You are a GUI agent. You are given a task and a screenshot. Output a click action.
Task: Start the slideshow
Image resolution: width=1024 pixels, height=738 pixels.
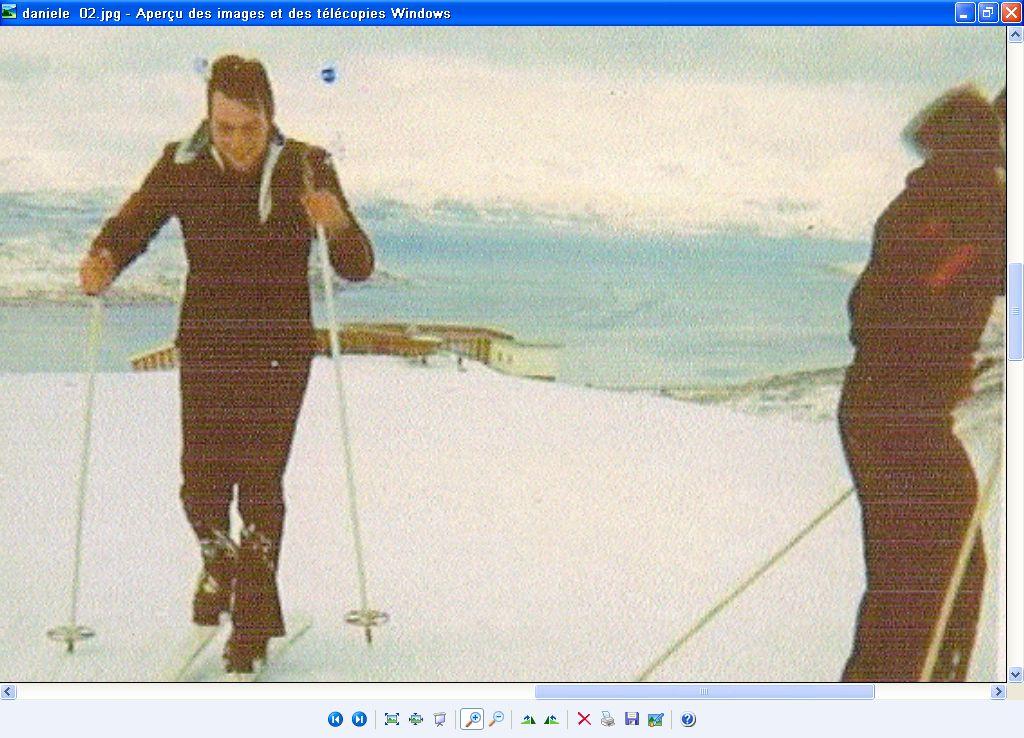[x=439, y=719]
